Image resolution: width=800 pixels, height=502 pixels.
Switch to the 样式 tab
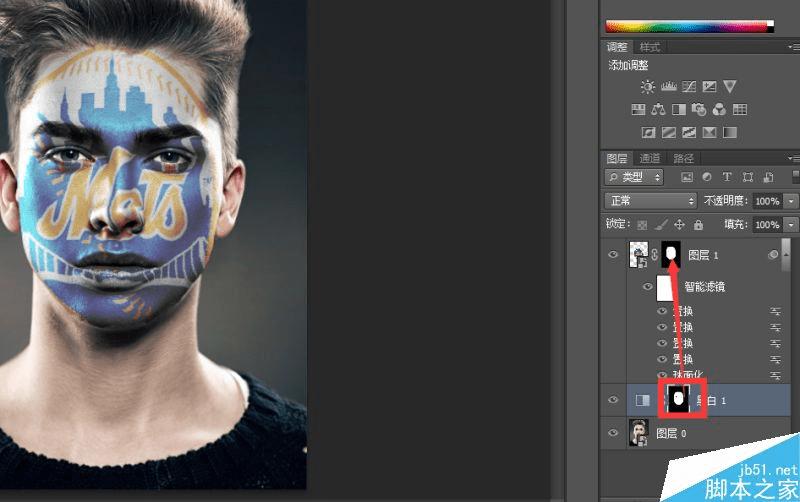(x=649, y=47)
